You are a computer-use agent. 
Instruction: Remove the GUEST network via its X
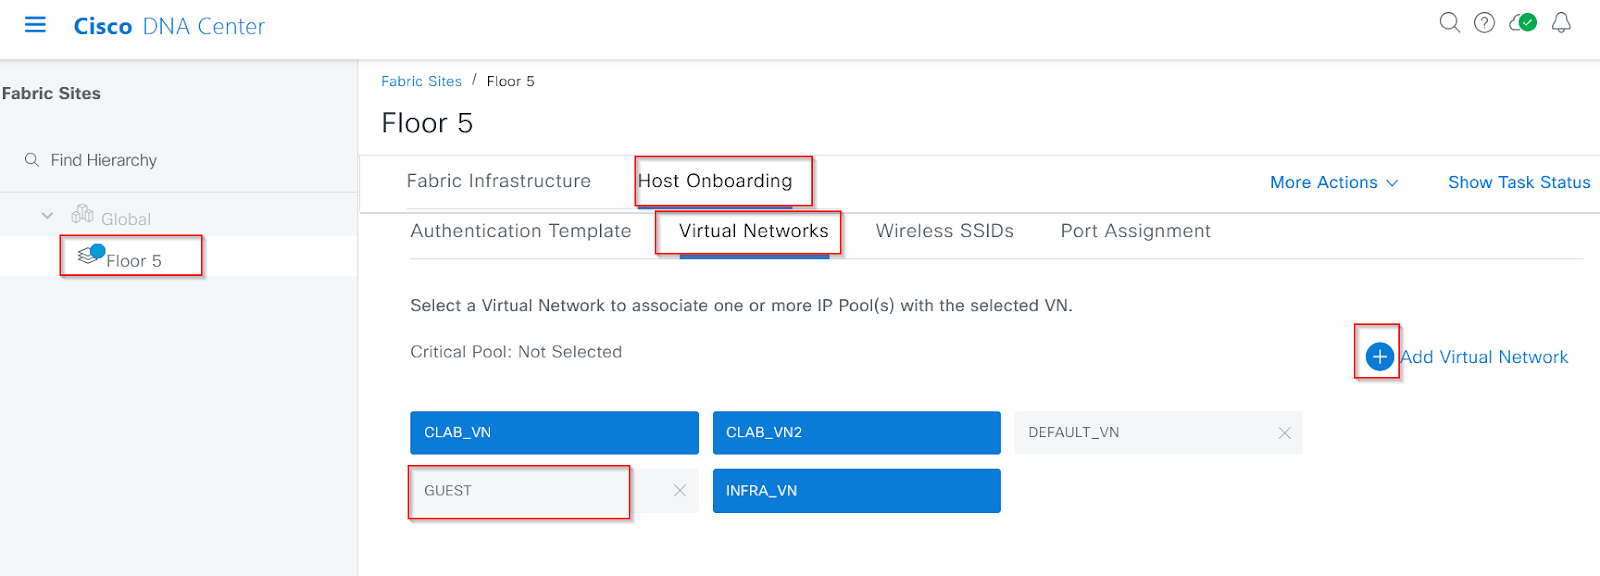pos(680,491)
